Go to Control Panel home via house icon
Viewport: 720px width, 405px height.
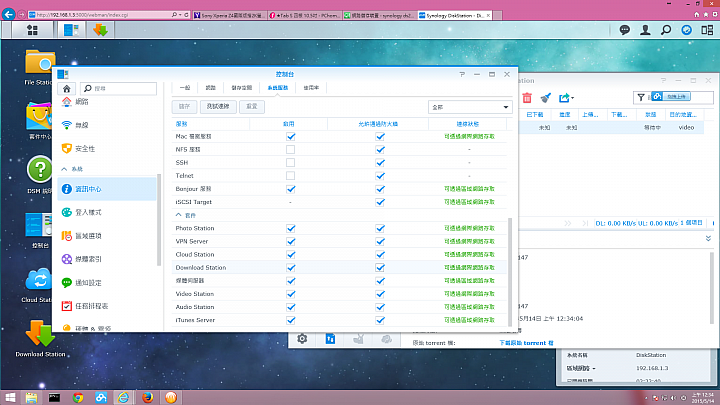pyautogui.click(x=67, y=88)
